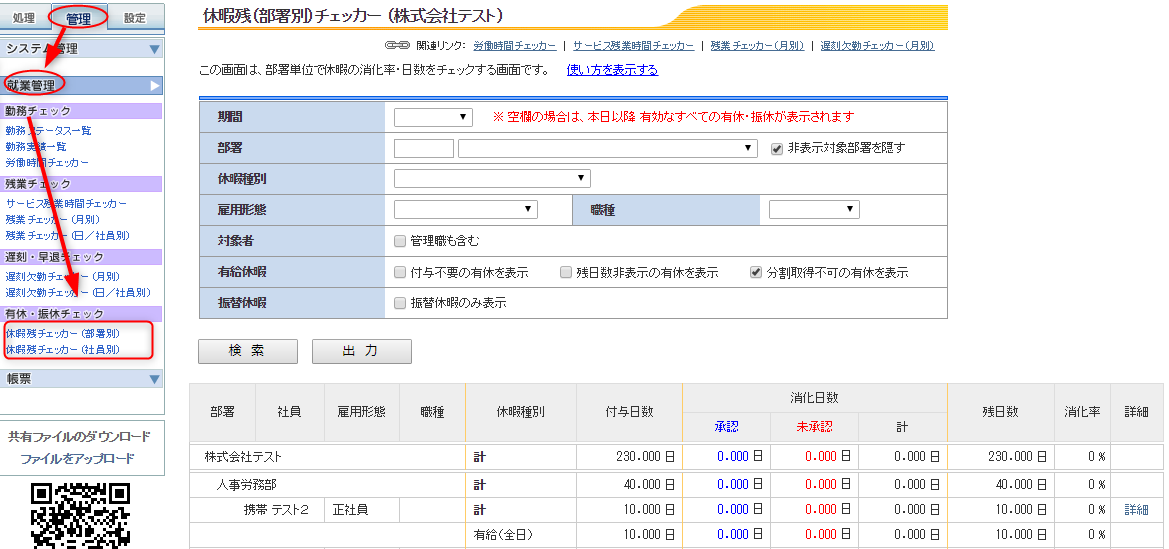The image size is (1169, 549).
Task: Click the 付与日数 column header
Action: (629, 412)
